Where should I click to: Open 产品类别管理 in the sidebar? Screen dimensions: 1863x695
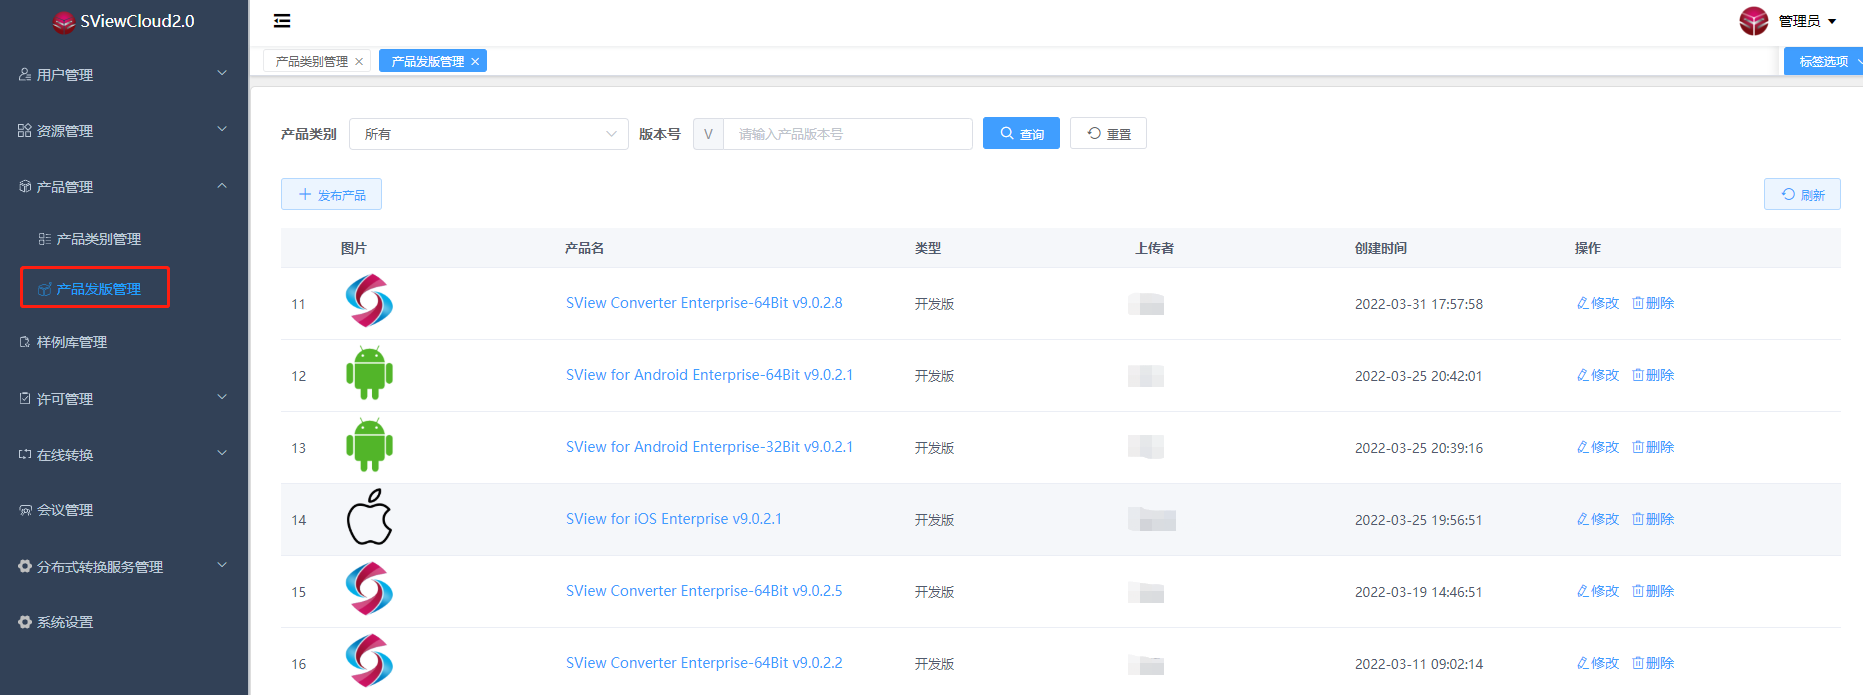point(98,239)
